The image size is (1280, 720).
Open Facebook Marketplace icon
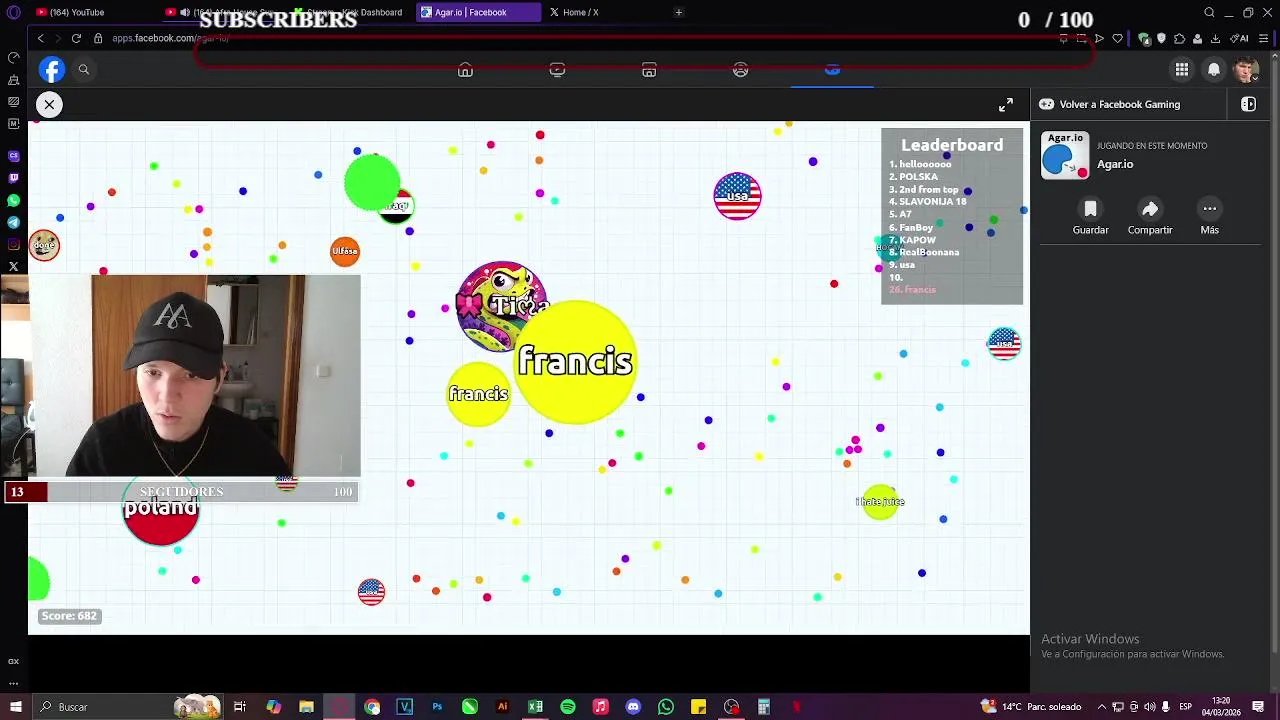(x=649, y=70)
